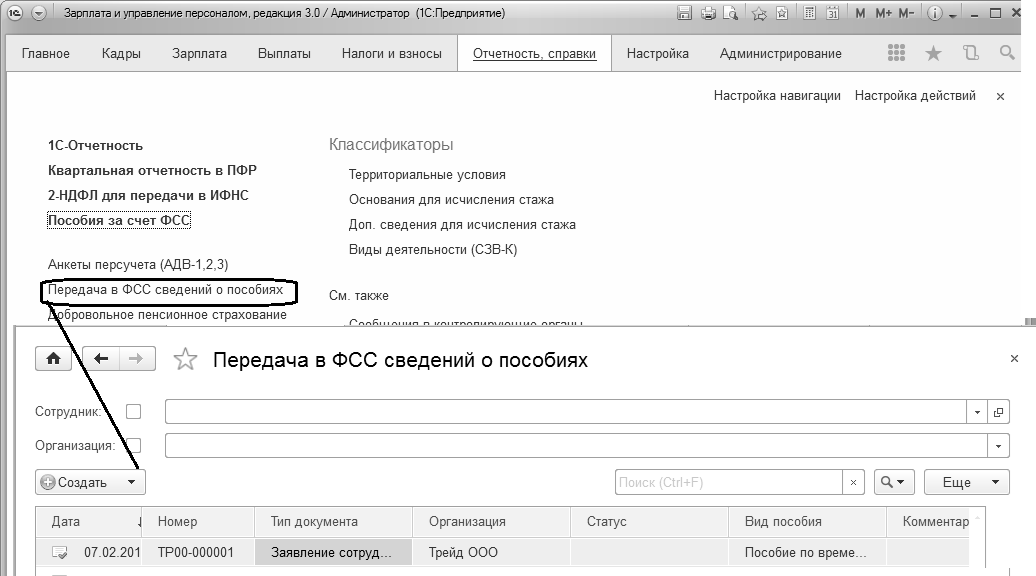
Task: Enable the Сотрудник filter checkbox
Action: tap(133, 412)
